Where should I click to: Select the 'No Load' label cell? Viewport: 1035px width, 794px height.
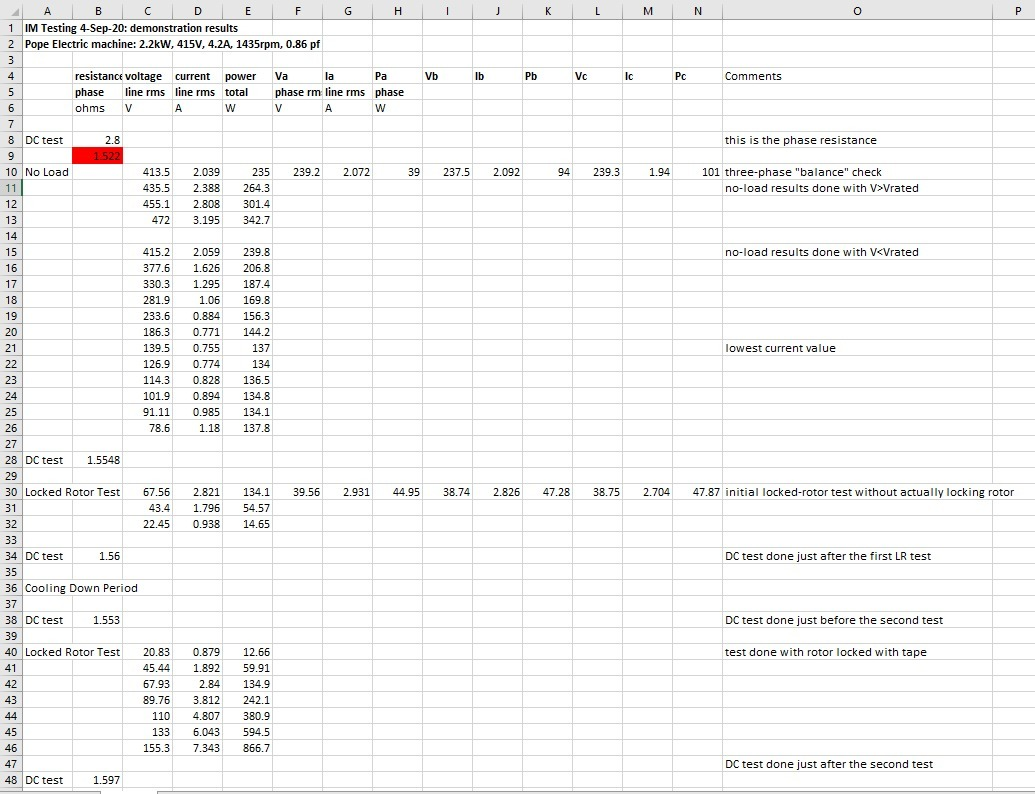point(47,172)
